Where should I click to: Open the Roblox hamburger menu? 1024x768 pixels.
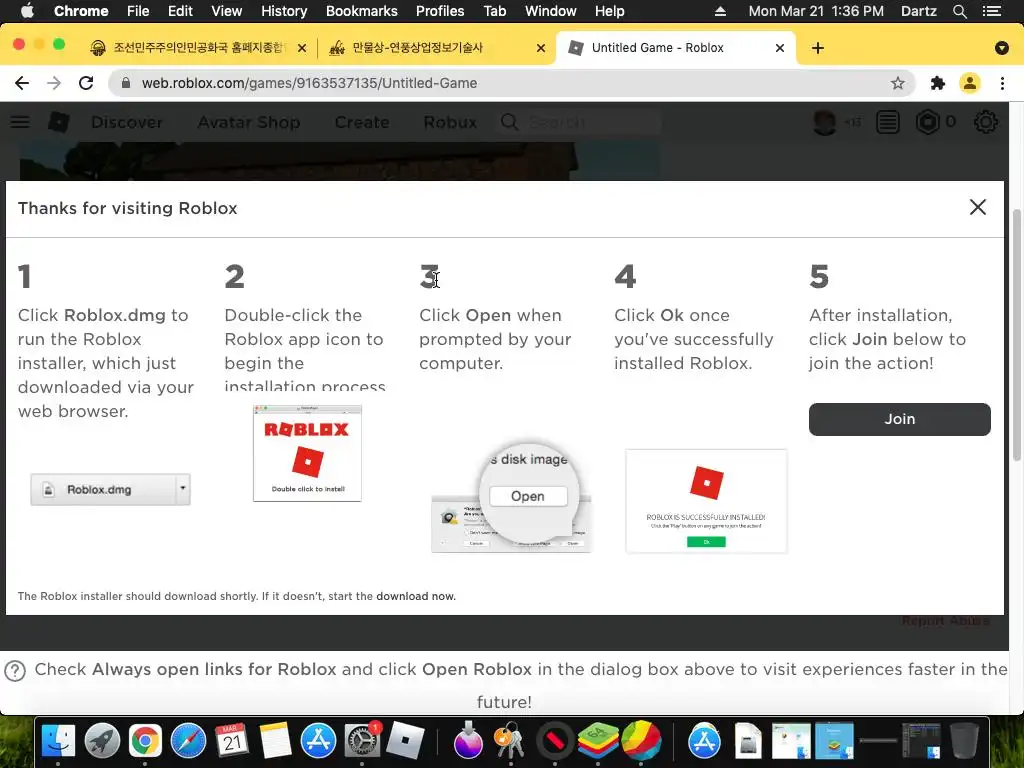pos(20,122)
